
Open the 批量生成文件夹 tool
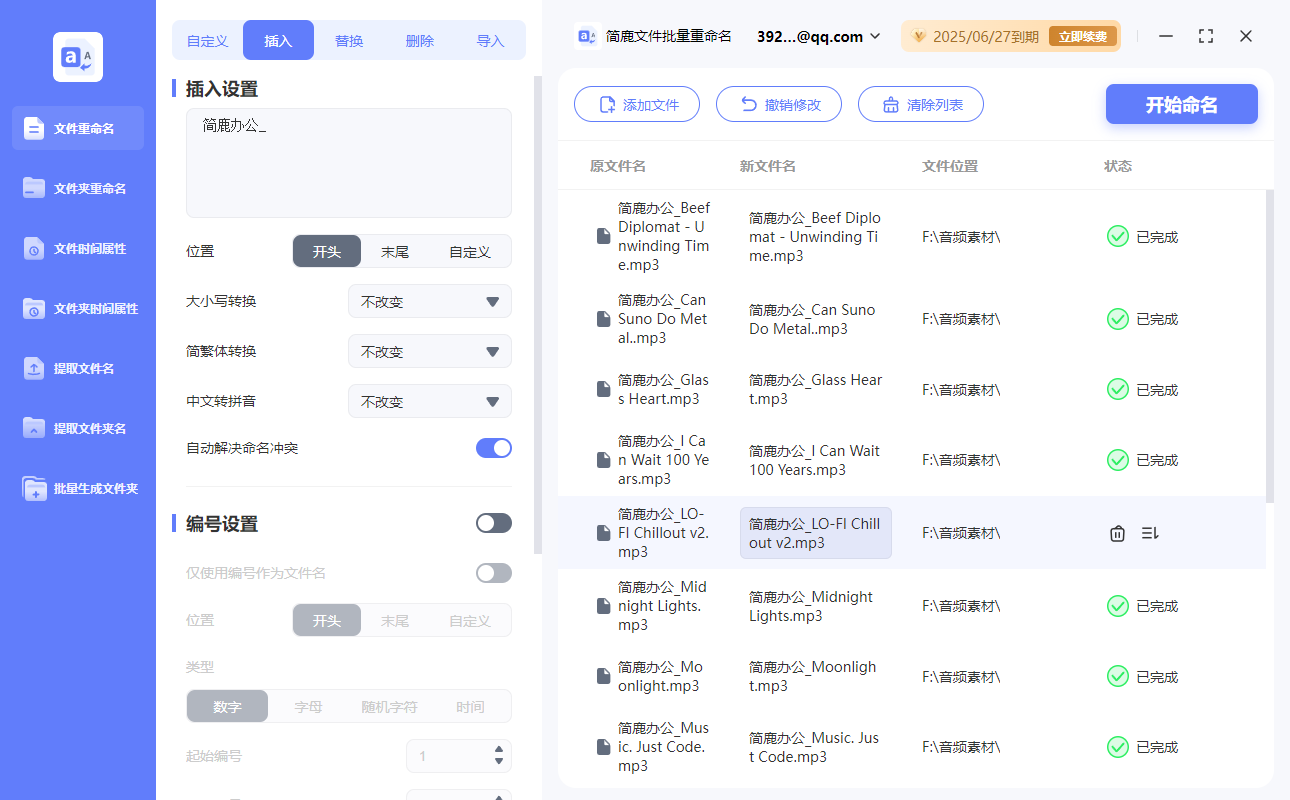click(77, 488)
